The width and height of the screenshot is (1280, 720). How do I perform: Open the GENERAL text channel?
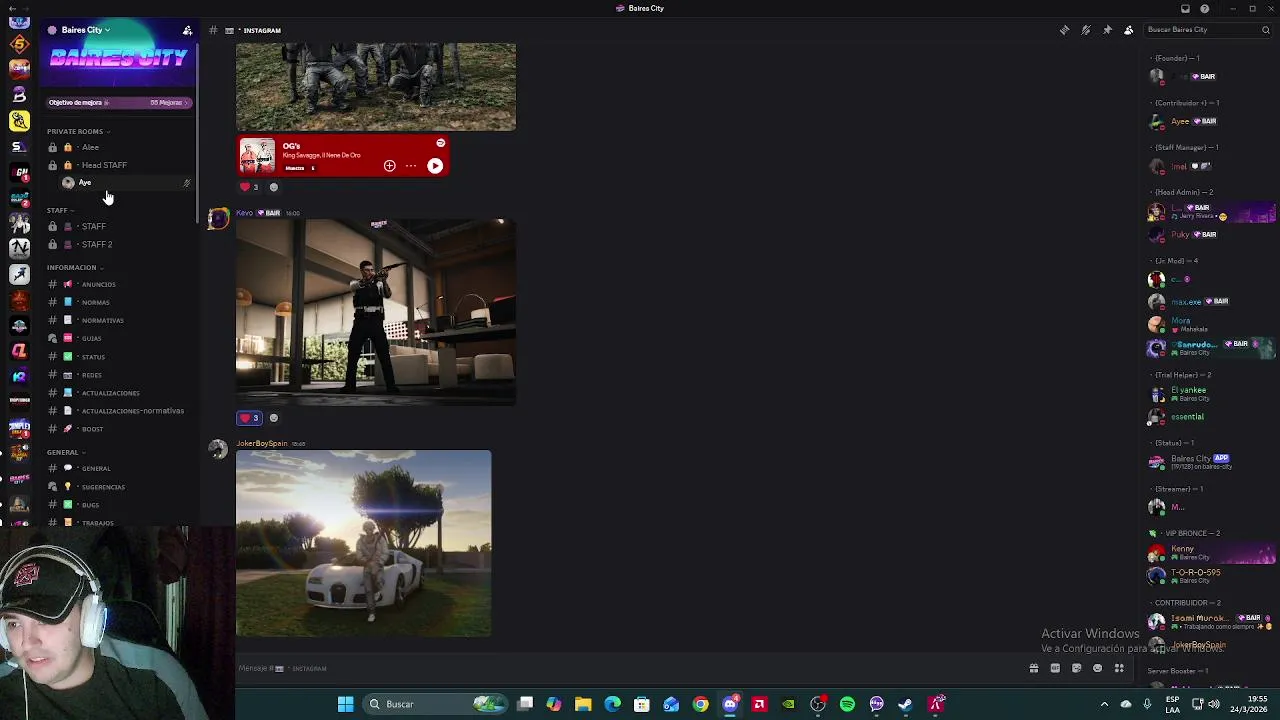(118, 468)
